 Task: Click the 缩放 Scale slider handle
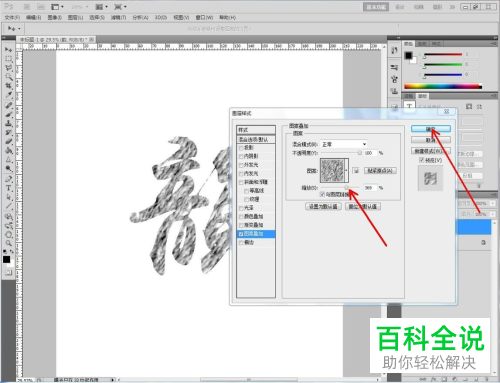[346, 188]
